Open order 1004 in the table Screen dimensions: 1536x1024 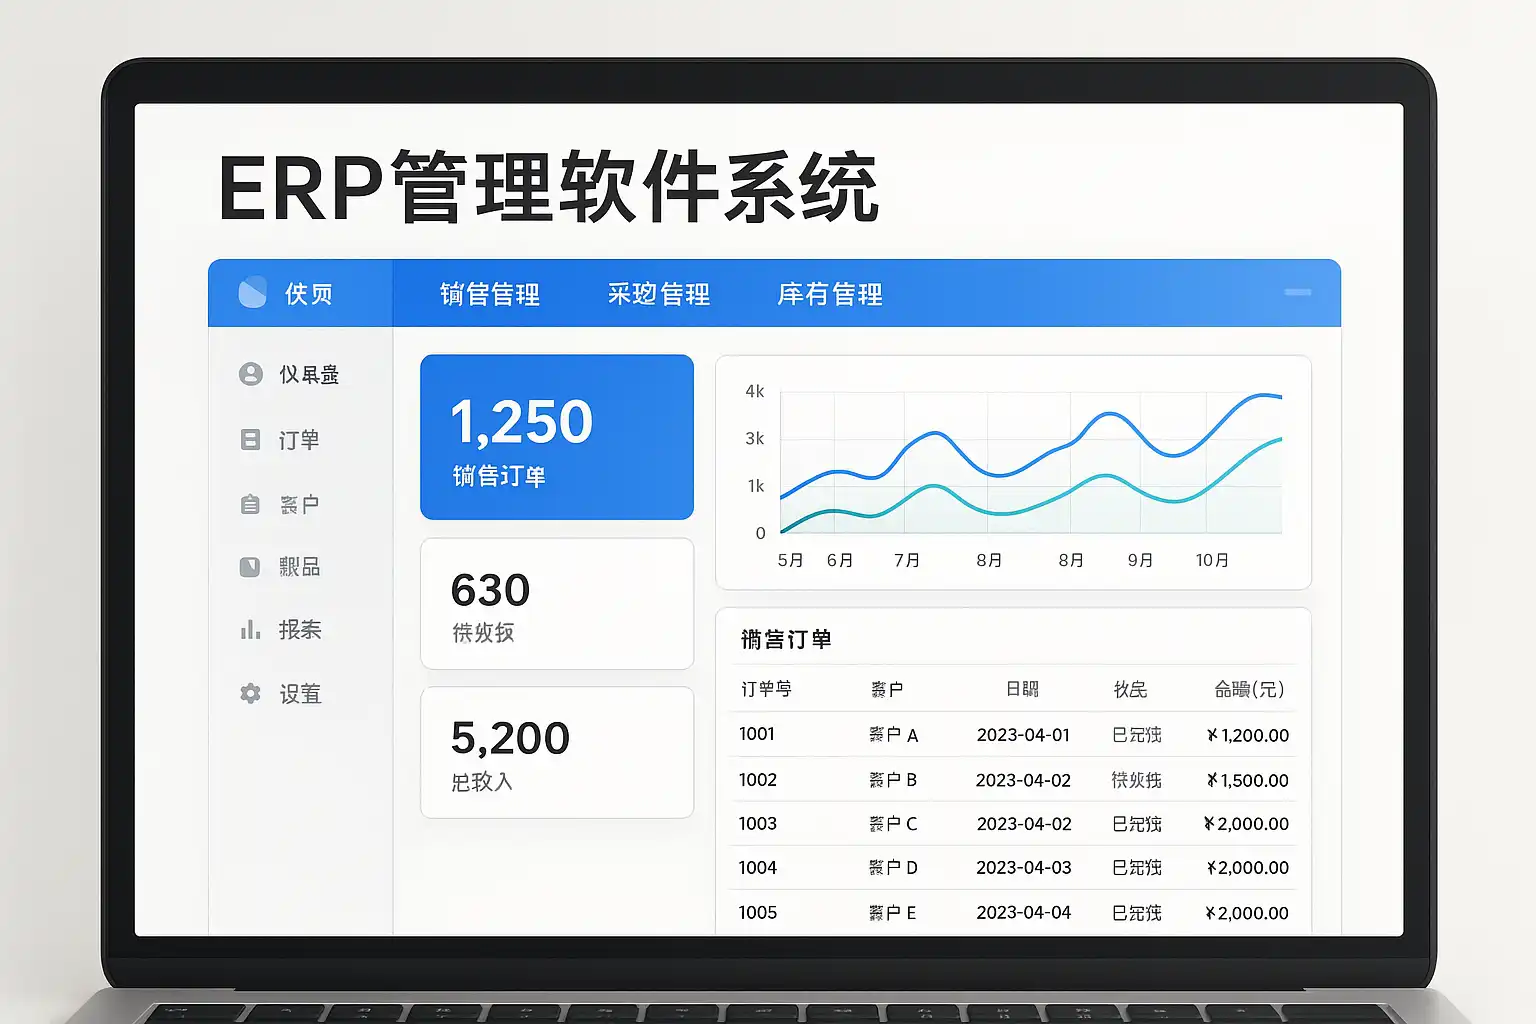point(758,868)
